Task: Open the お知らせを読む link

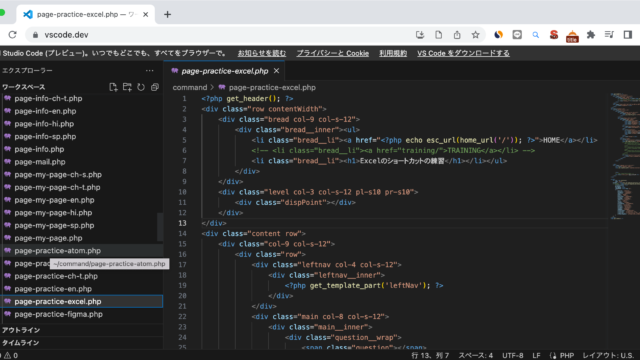Action: click(262, 53)
